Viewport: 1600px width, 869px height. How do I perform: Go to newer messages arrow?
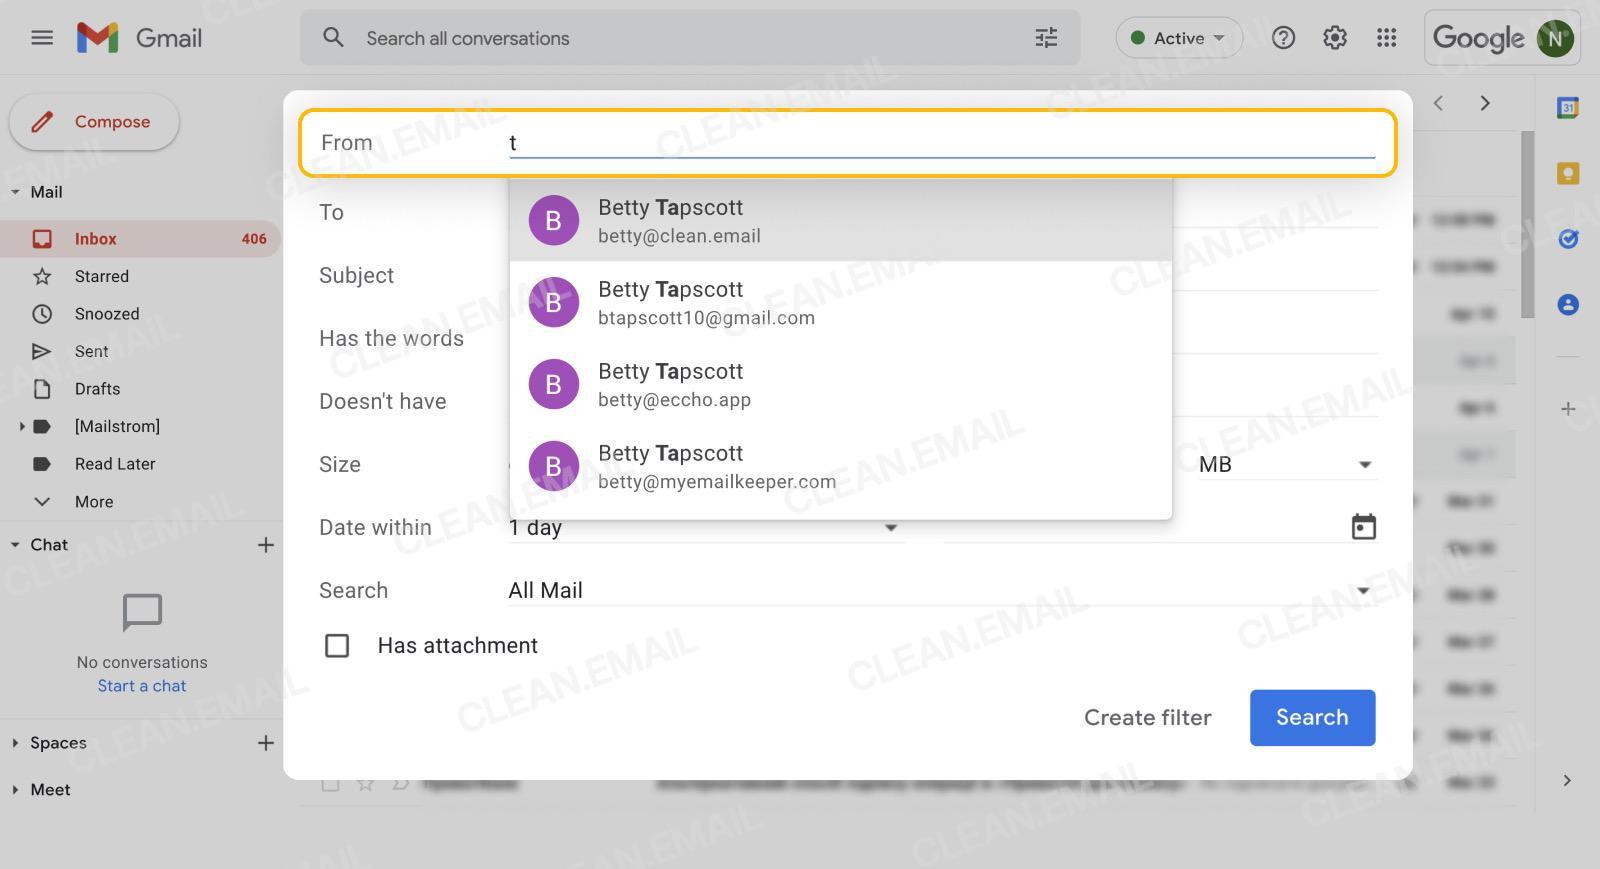pos(1438,103)
